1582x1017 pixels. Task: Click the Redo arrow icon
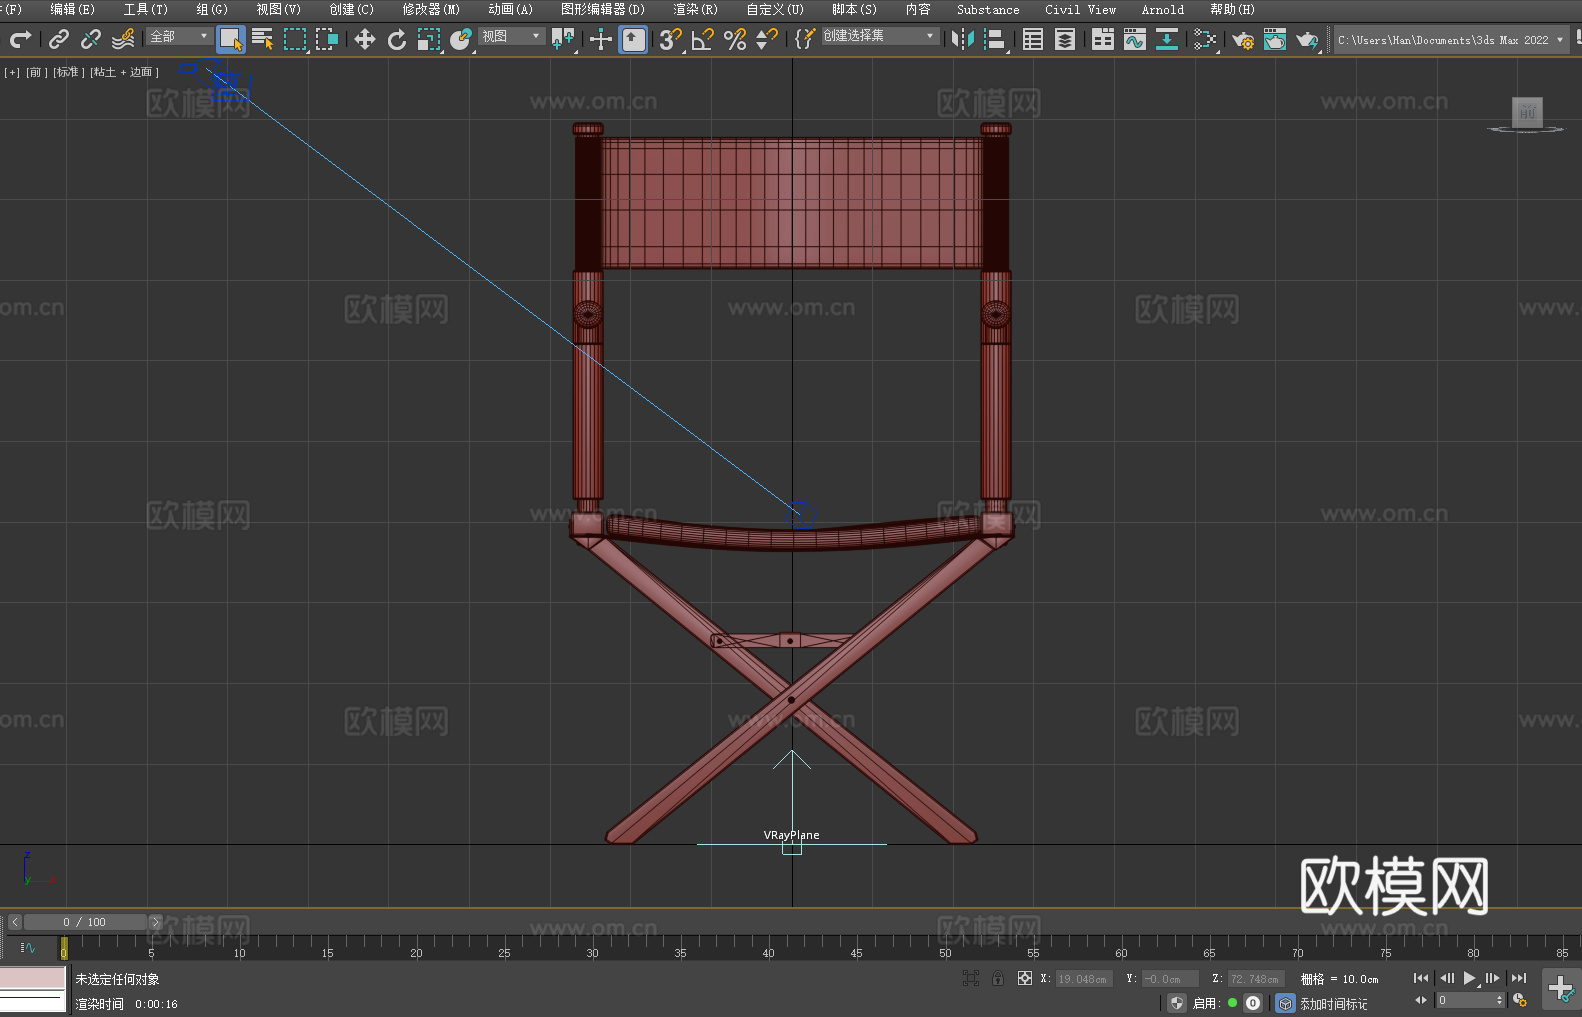pyautogui.click(x=20, y=39)
